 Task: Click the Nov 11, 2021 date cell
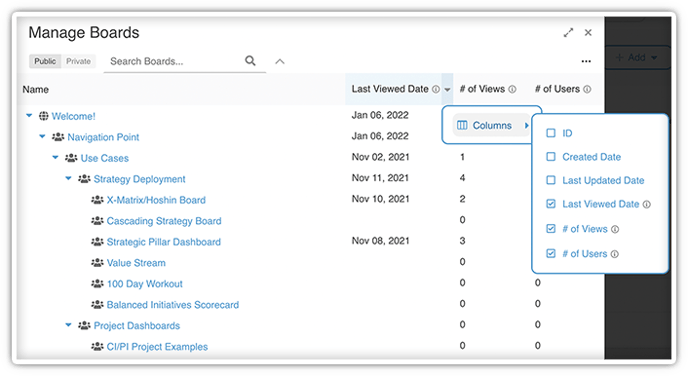click(x=380, y=178)
